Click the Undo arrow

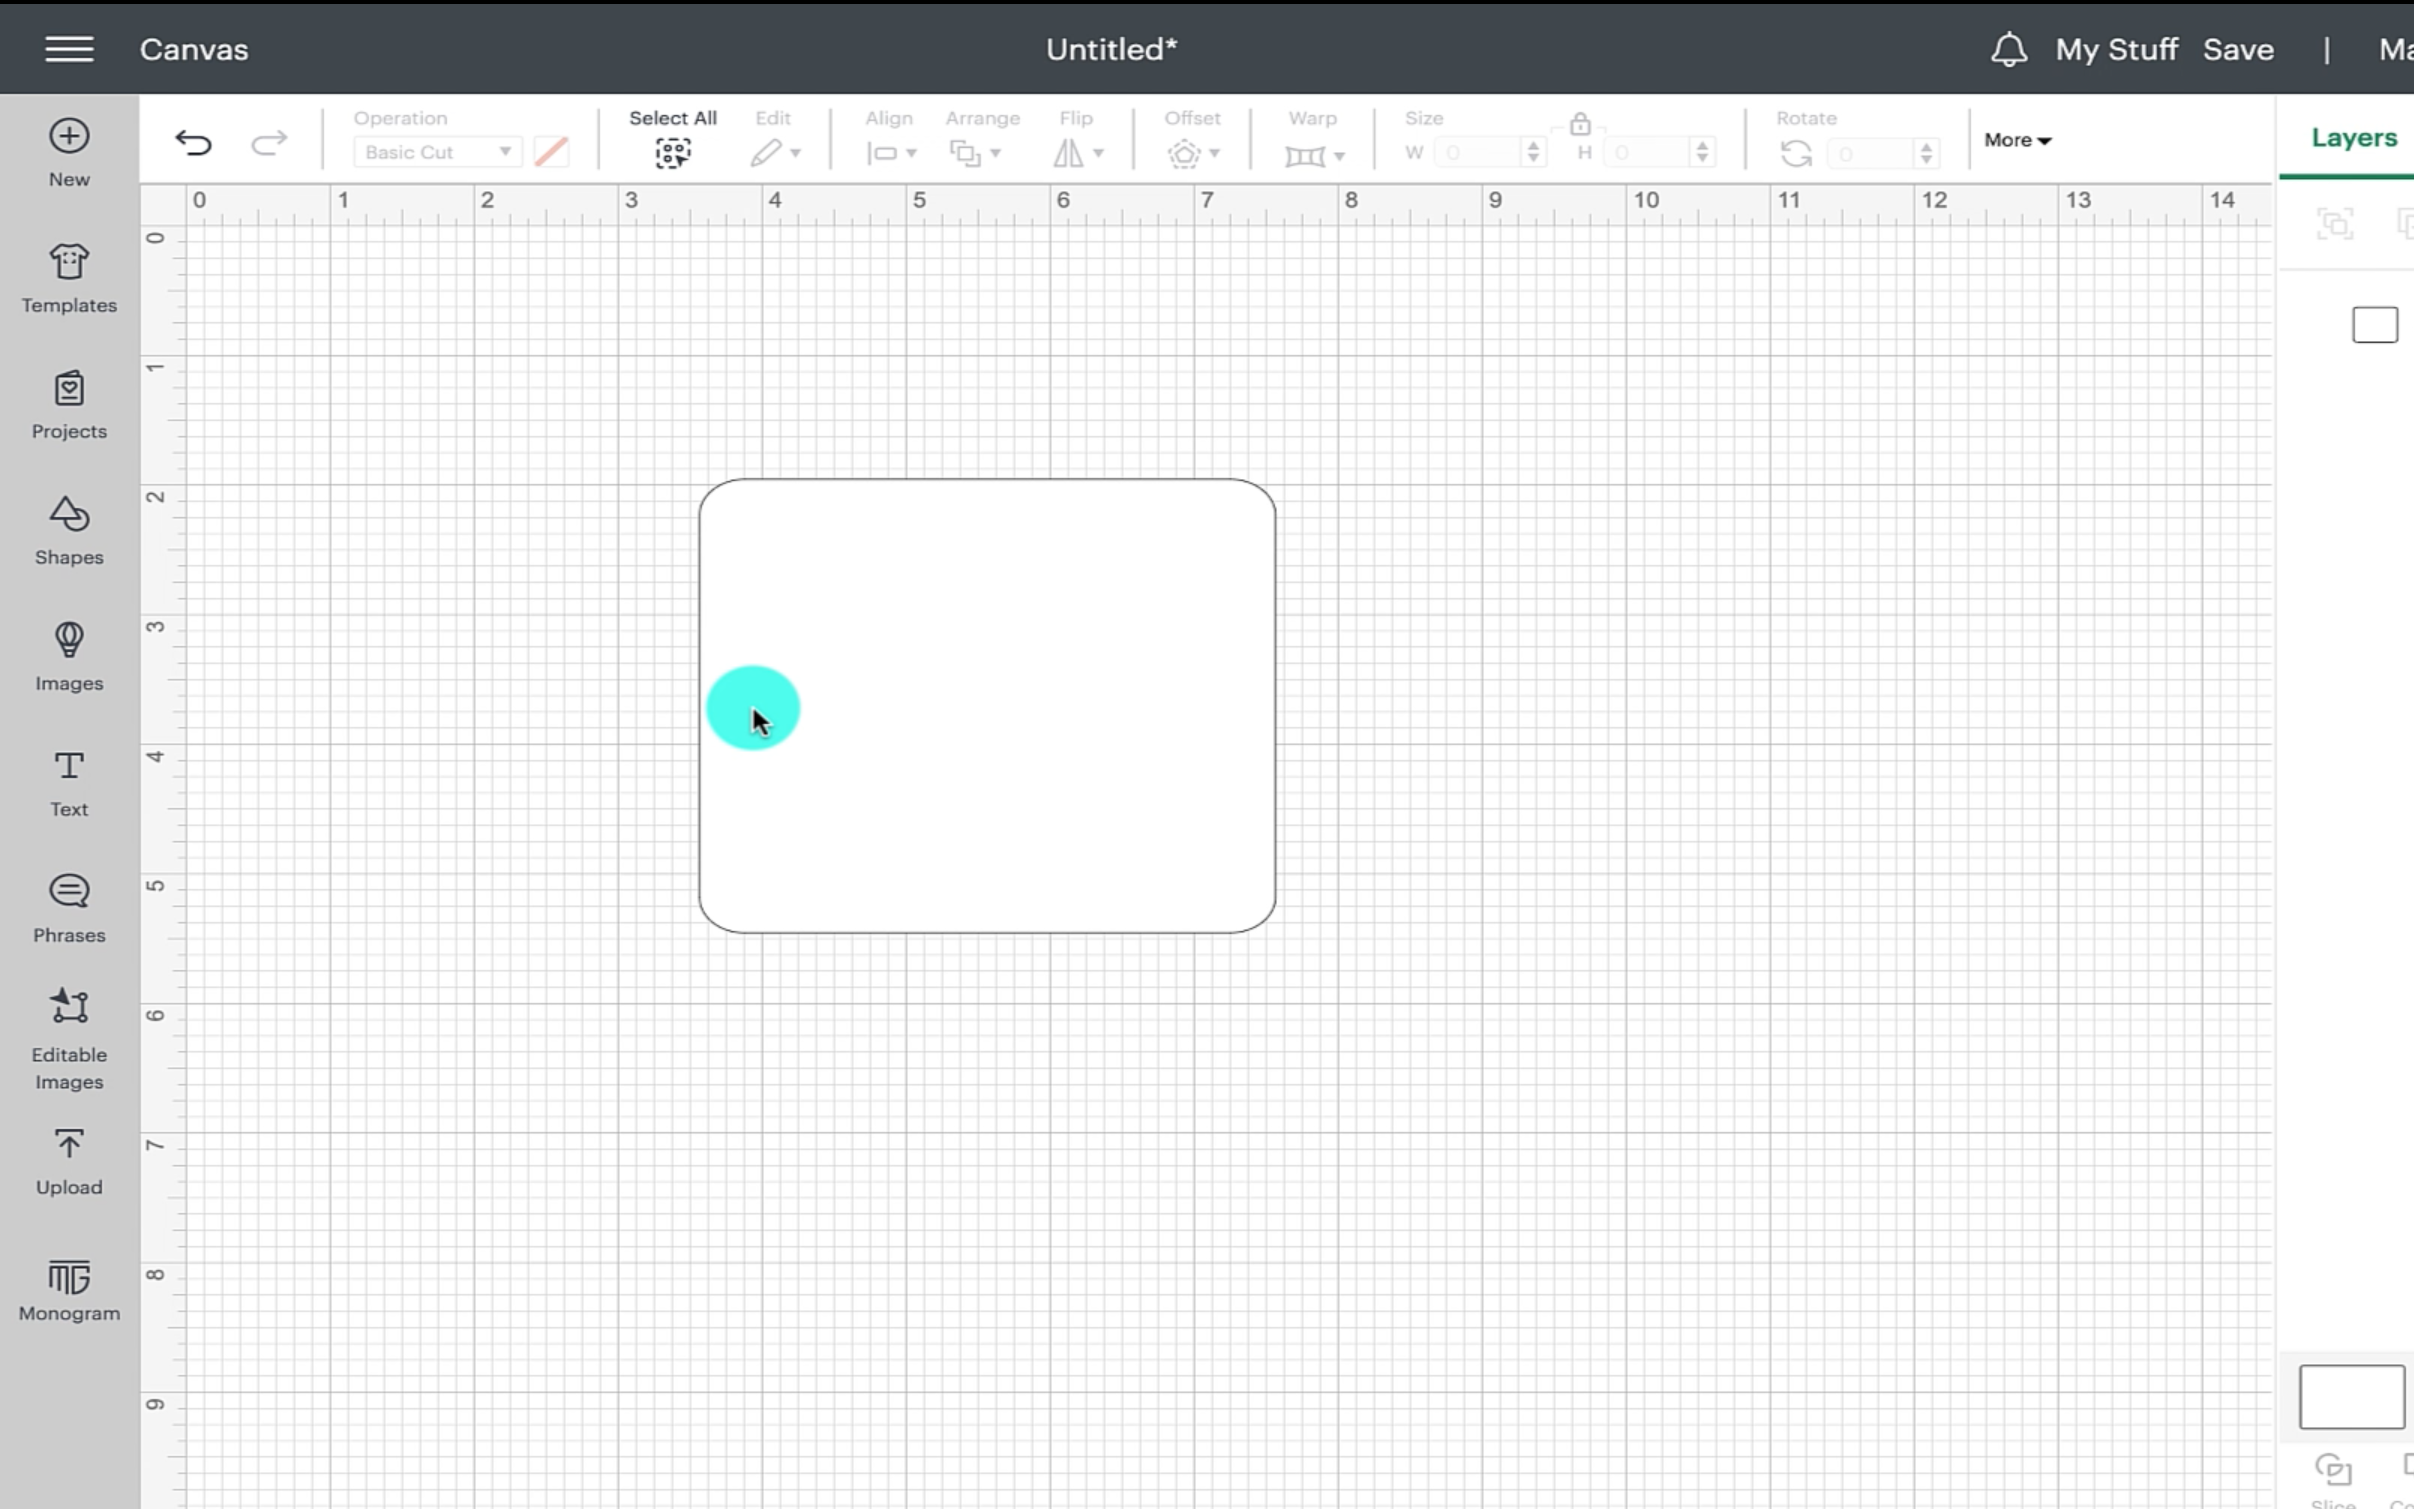coord(193,143)
